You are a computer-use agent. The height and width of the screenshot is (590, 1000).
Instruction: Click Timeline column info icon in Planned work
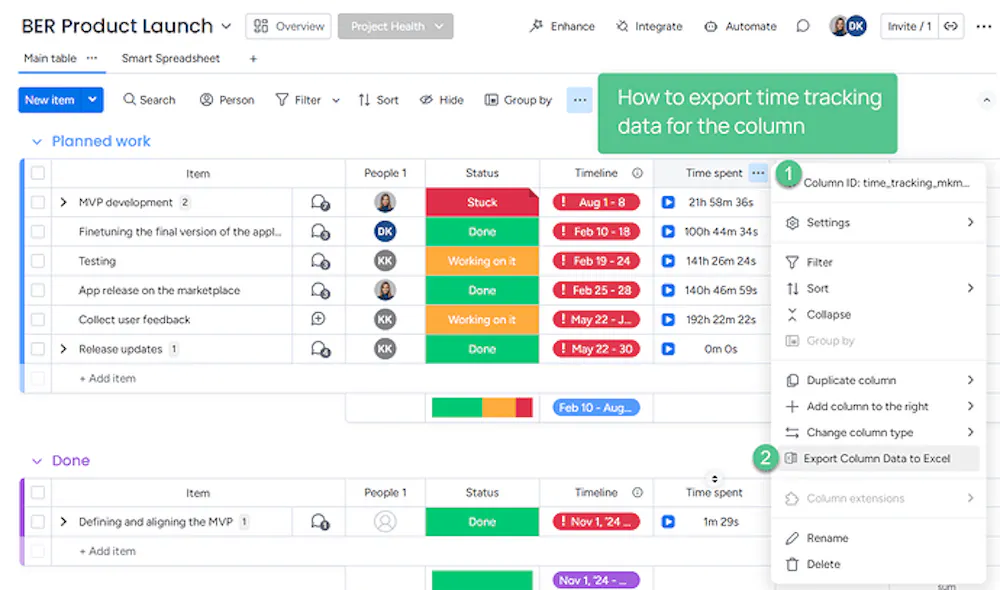point(637,173)
